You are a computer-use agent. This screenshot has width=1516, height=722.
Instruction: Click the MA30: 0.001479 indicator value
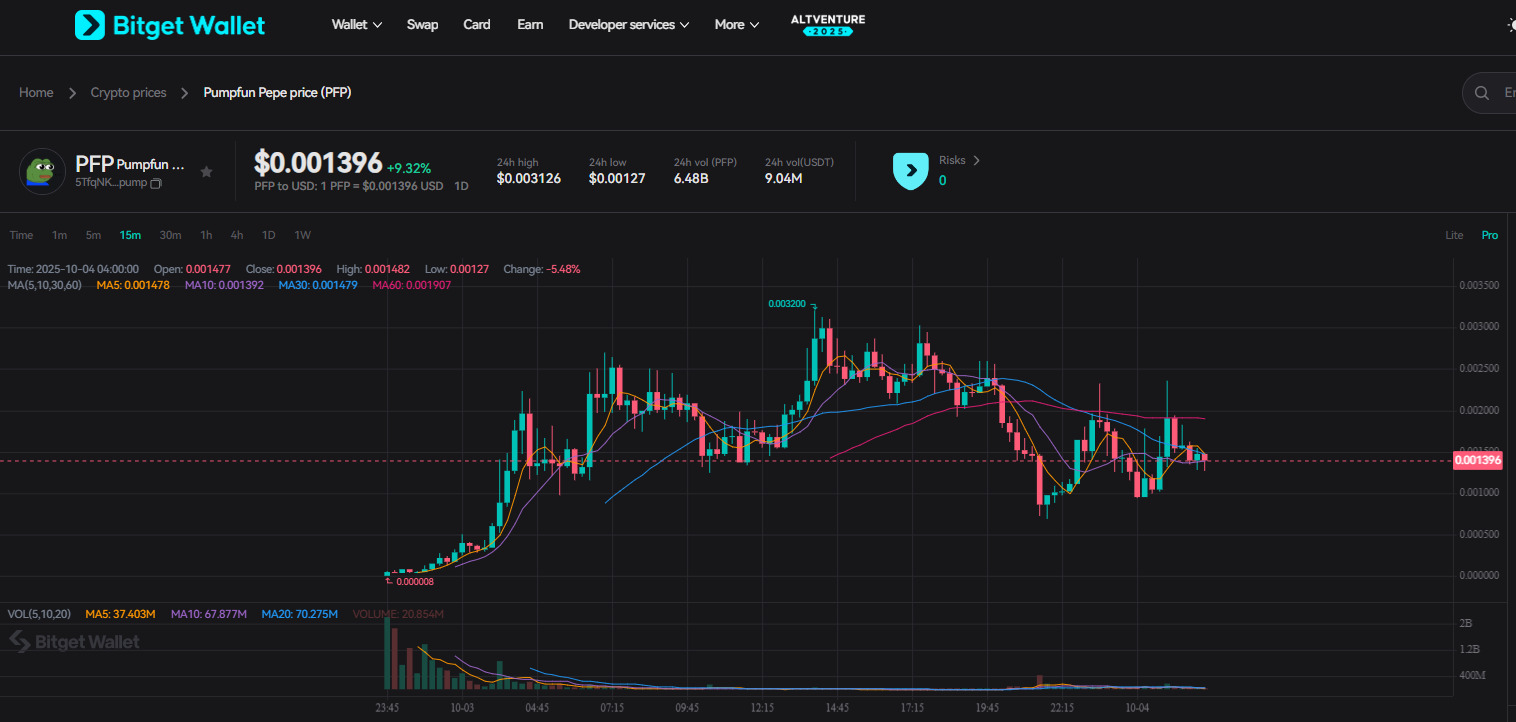318,285
